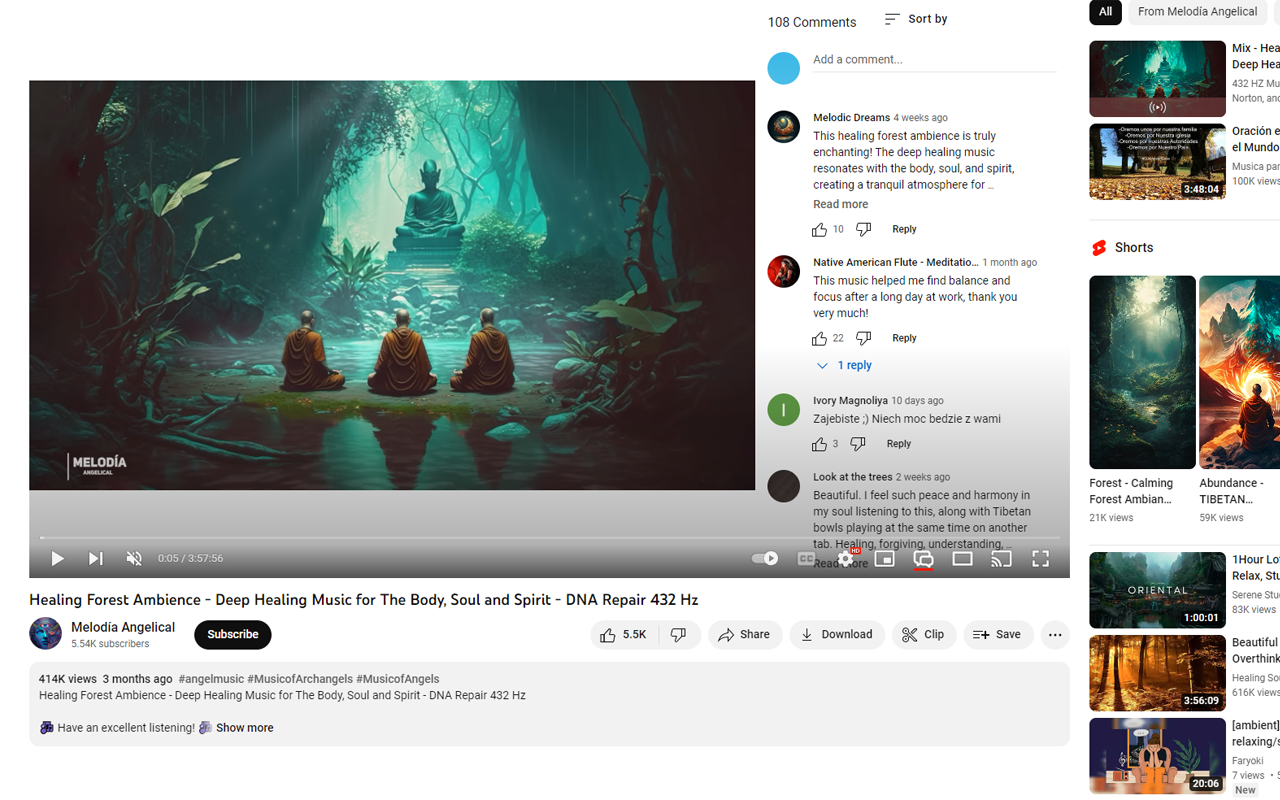
Task: Open the #angelmusic hashtag
Action: [211, 679]
